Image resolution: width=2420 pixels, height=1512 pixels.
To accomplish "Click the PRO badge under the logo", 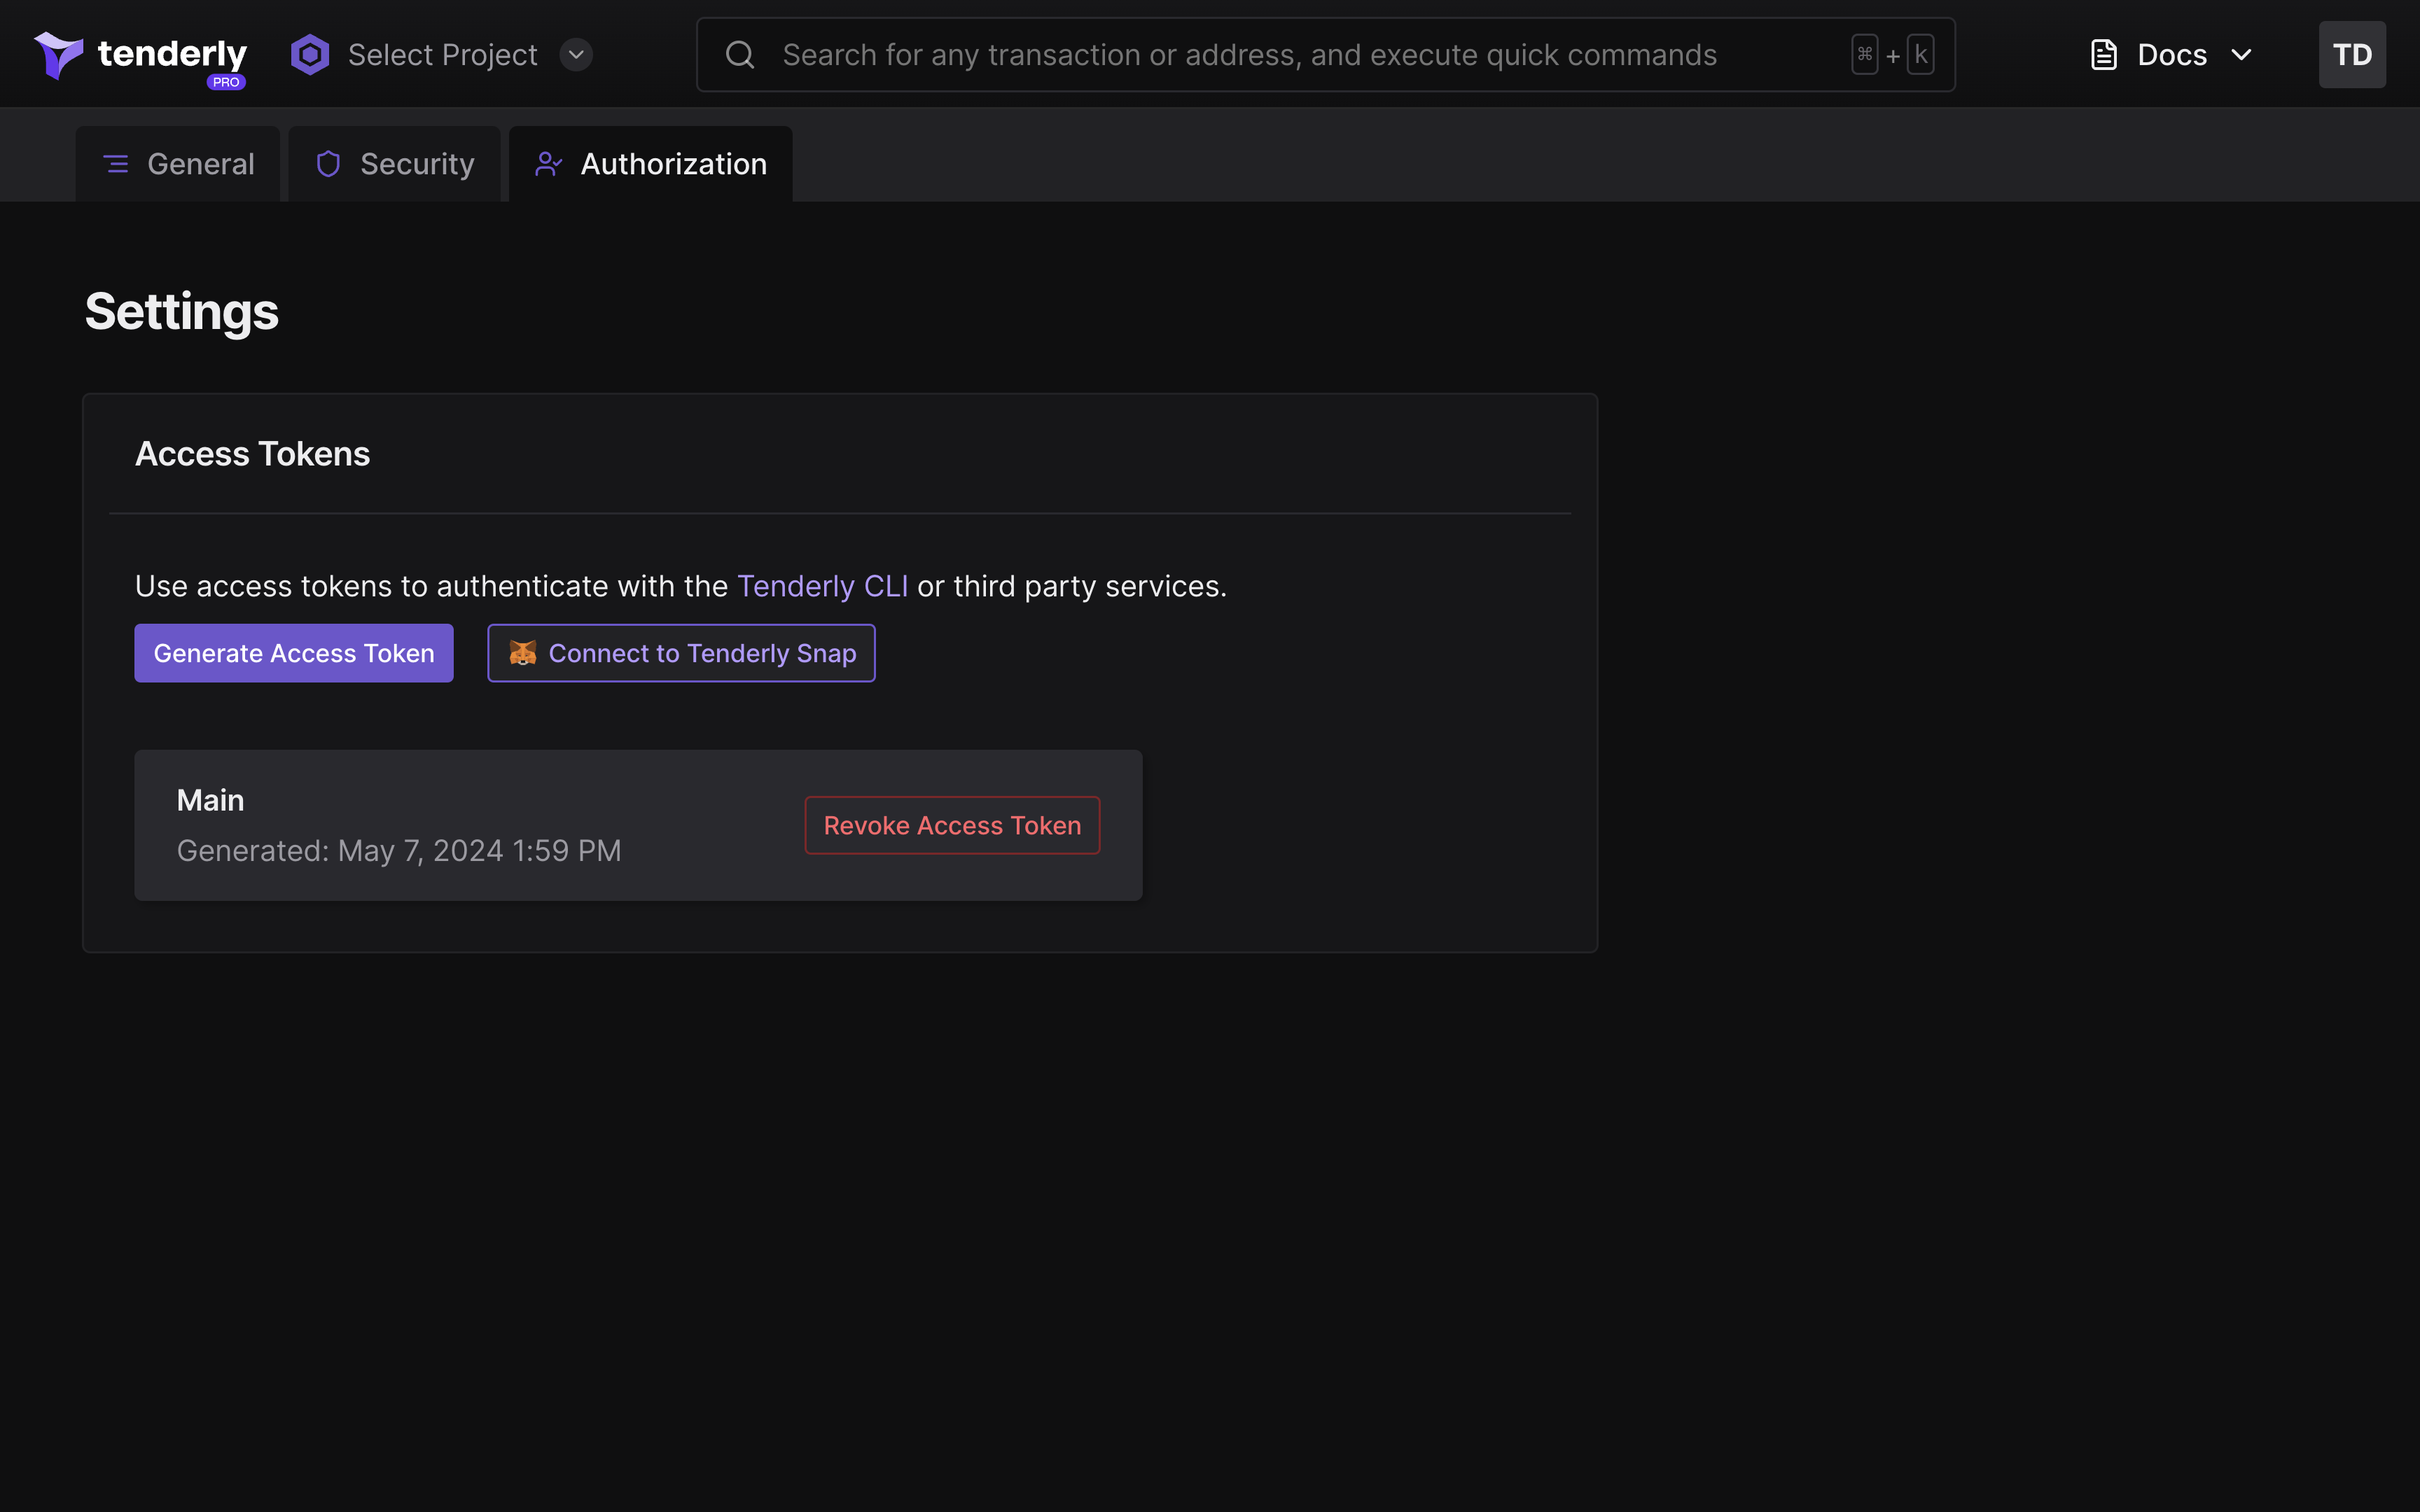I will (226, 82).
